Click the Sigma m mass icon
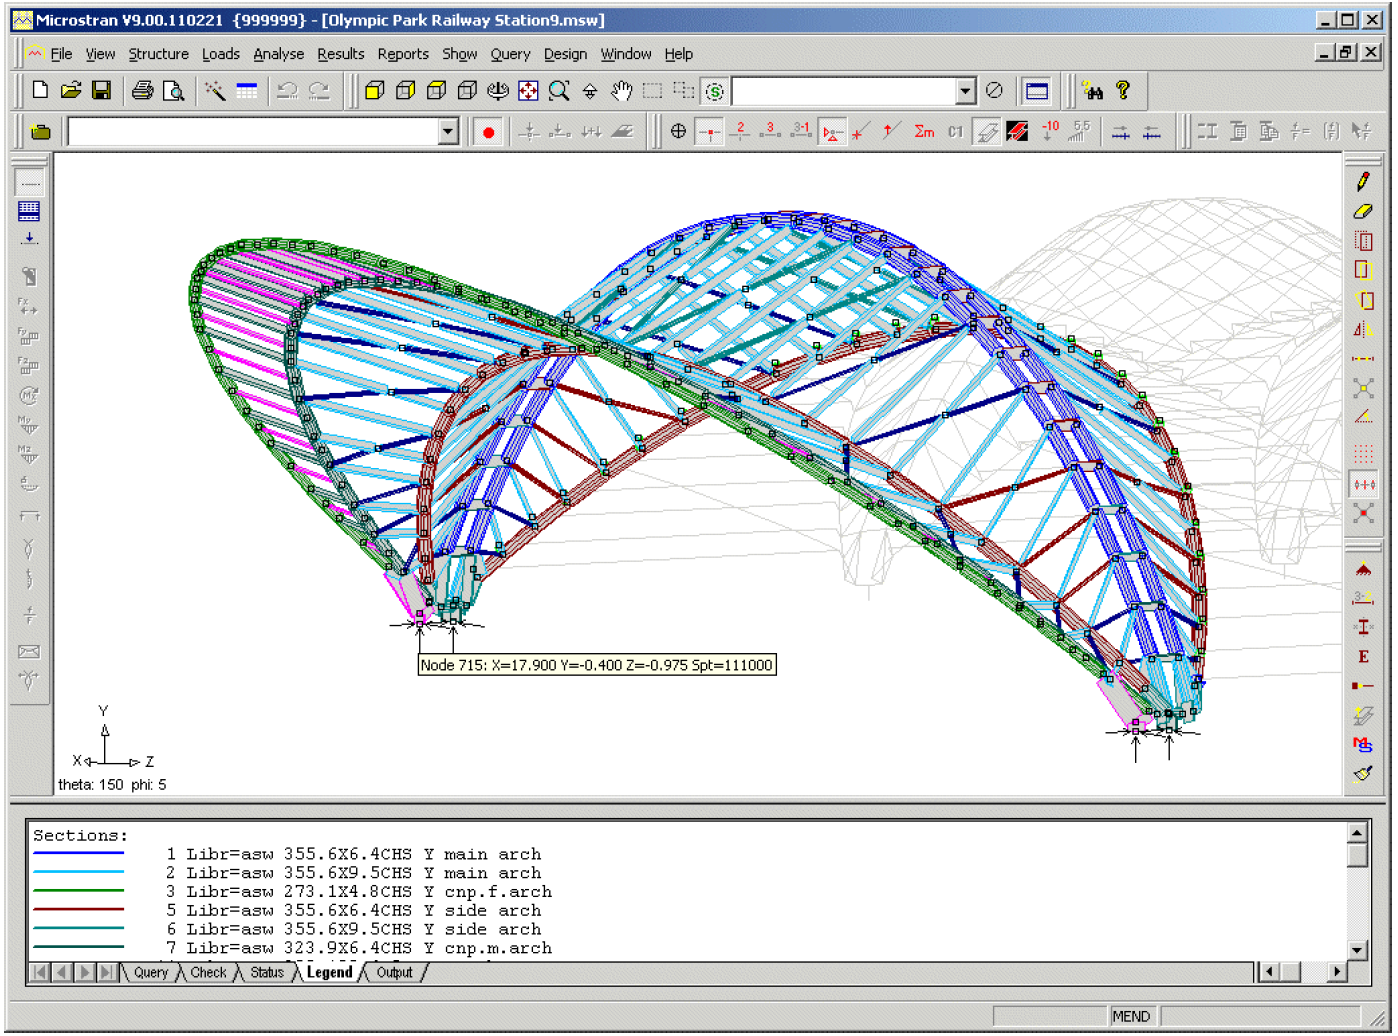1398x1036 pixels. point(924,131)
